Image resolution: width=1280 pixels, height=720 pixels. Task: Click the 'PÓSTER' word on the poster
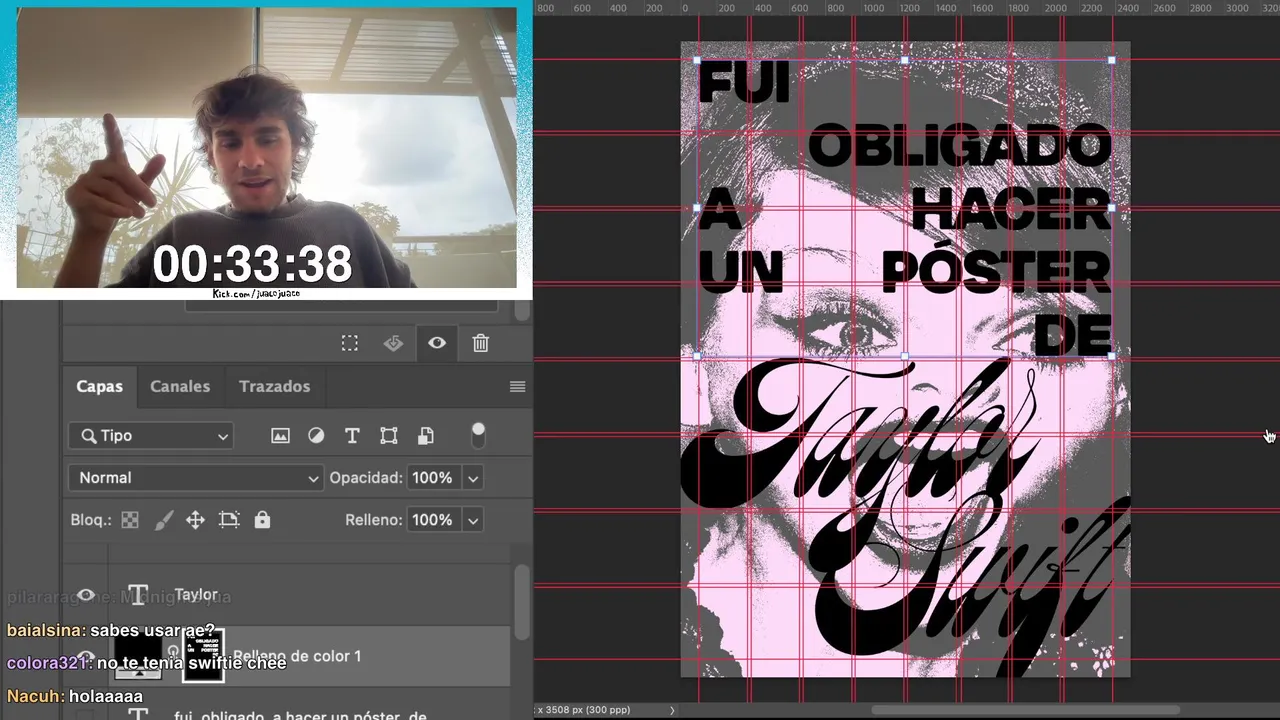pyautogui.click(x=997, y=268)
